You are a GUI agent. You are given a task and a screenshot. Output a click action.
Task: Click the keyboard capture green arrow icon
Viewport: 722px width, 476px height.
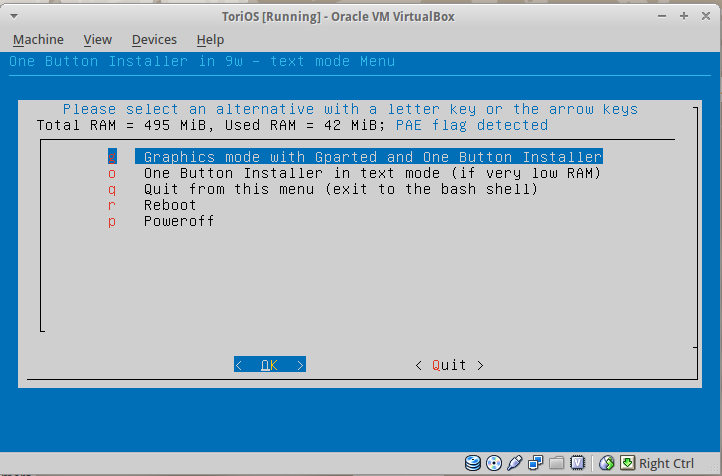coord(627,463)
